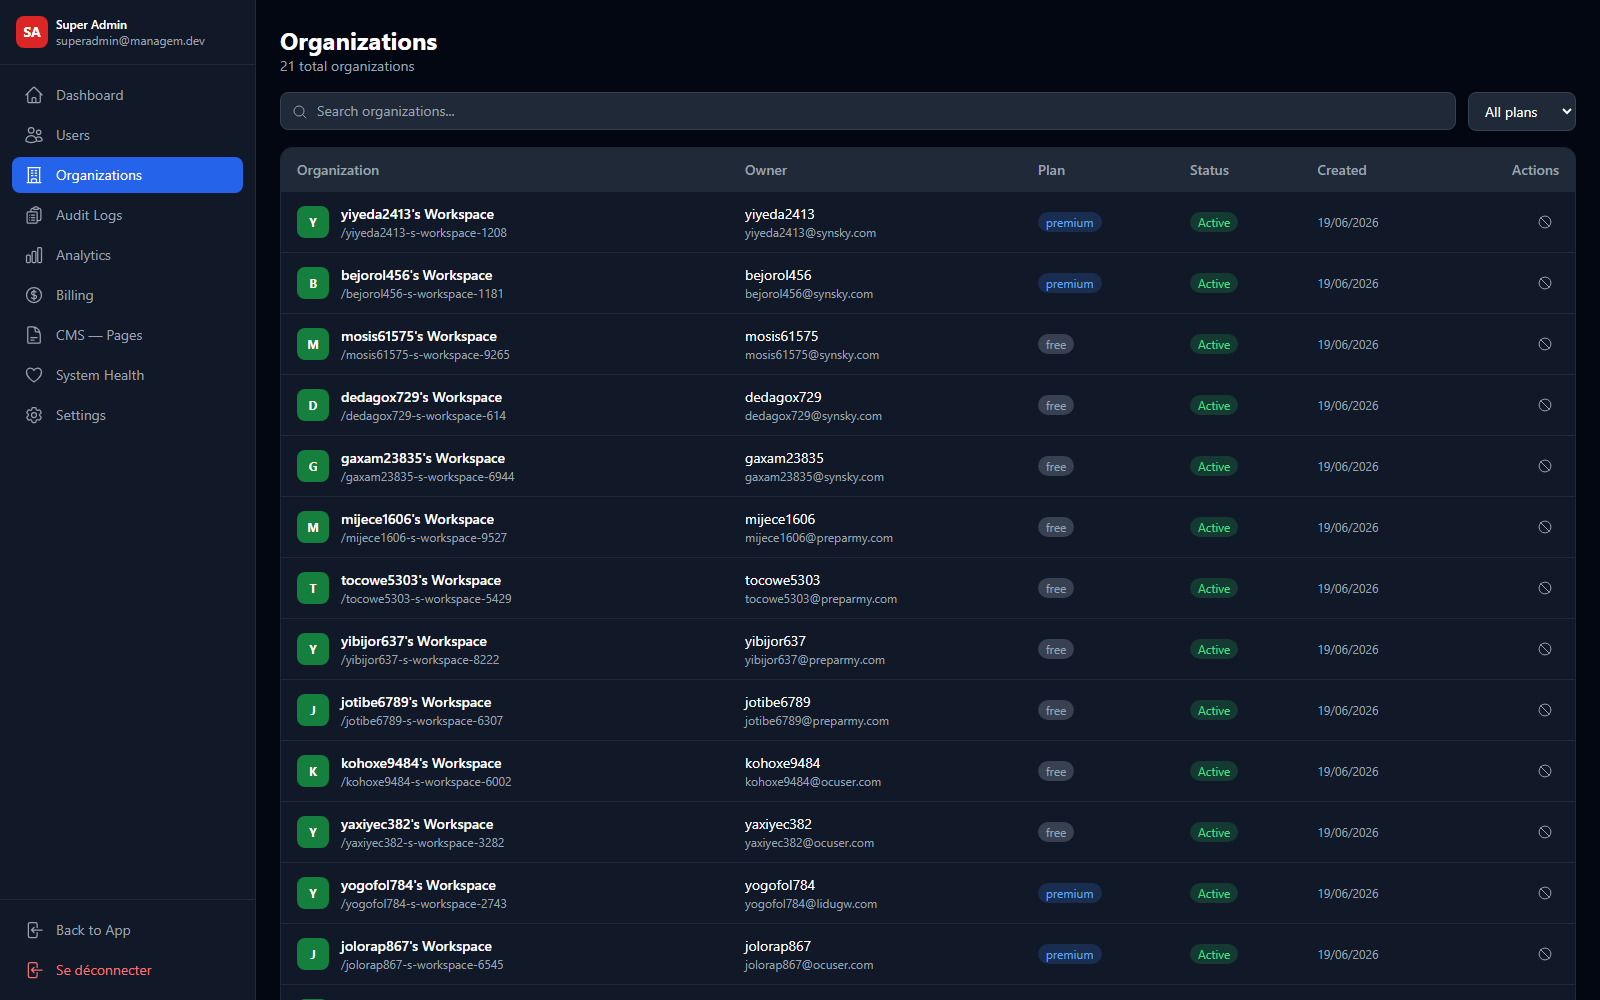Click the Organizations building icon in sidebar
The height and width of the screenshot is (1000, 1600).
[34, 175]
